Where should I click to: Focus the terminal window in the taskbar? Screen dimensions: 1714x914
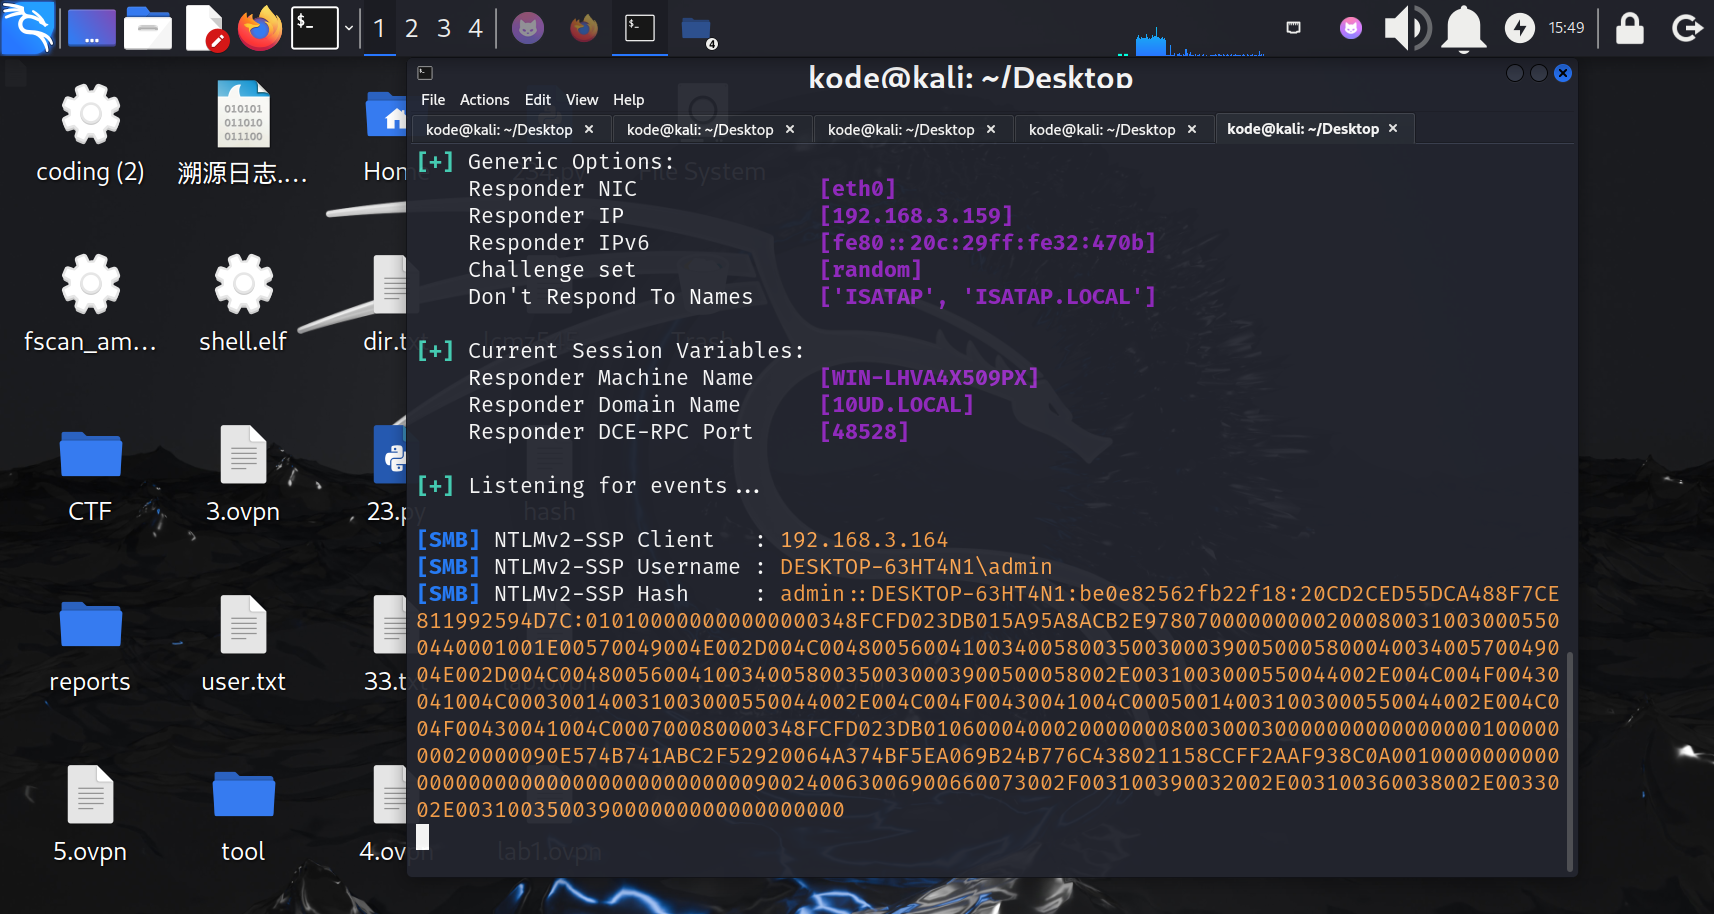point(640,28)
